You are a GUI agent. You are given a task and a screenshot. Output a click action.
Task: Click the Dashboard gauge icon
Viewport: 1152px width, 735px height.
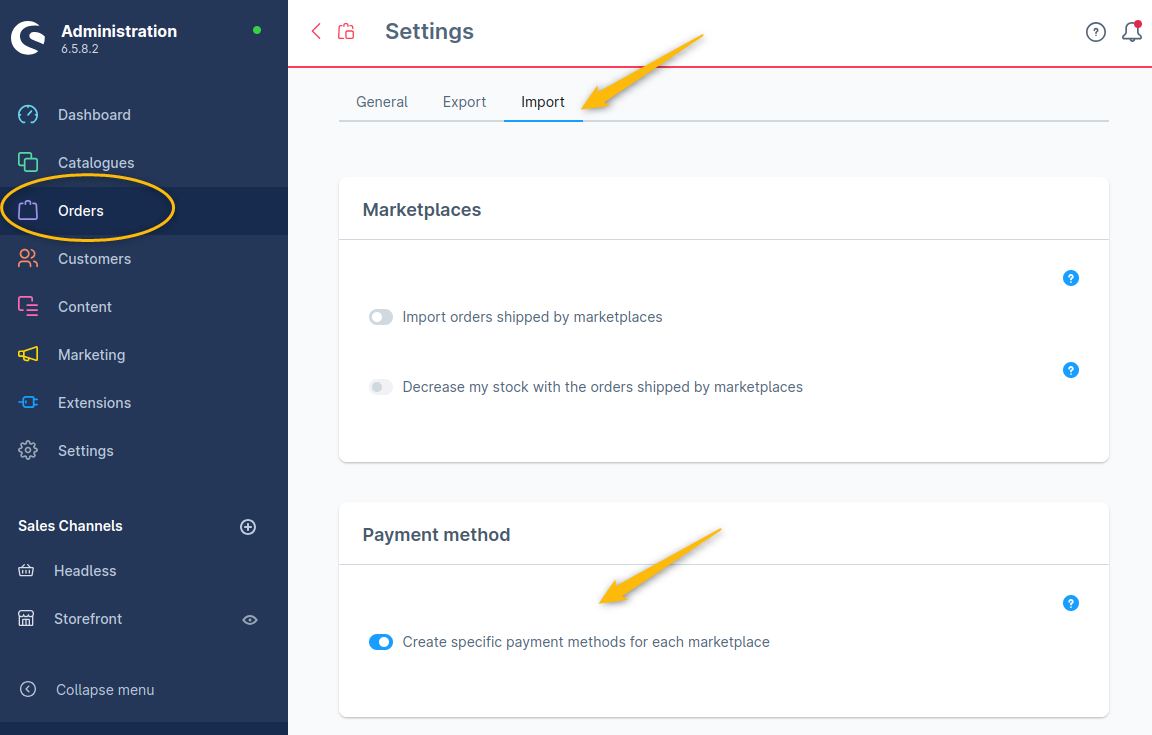[x=28, y=115]
